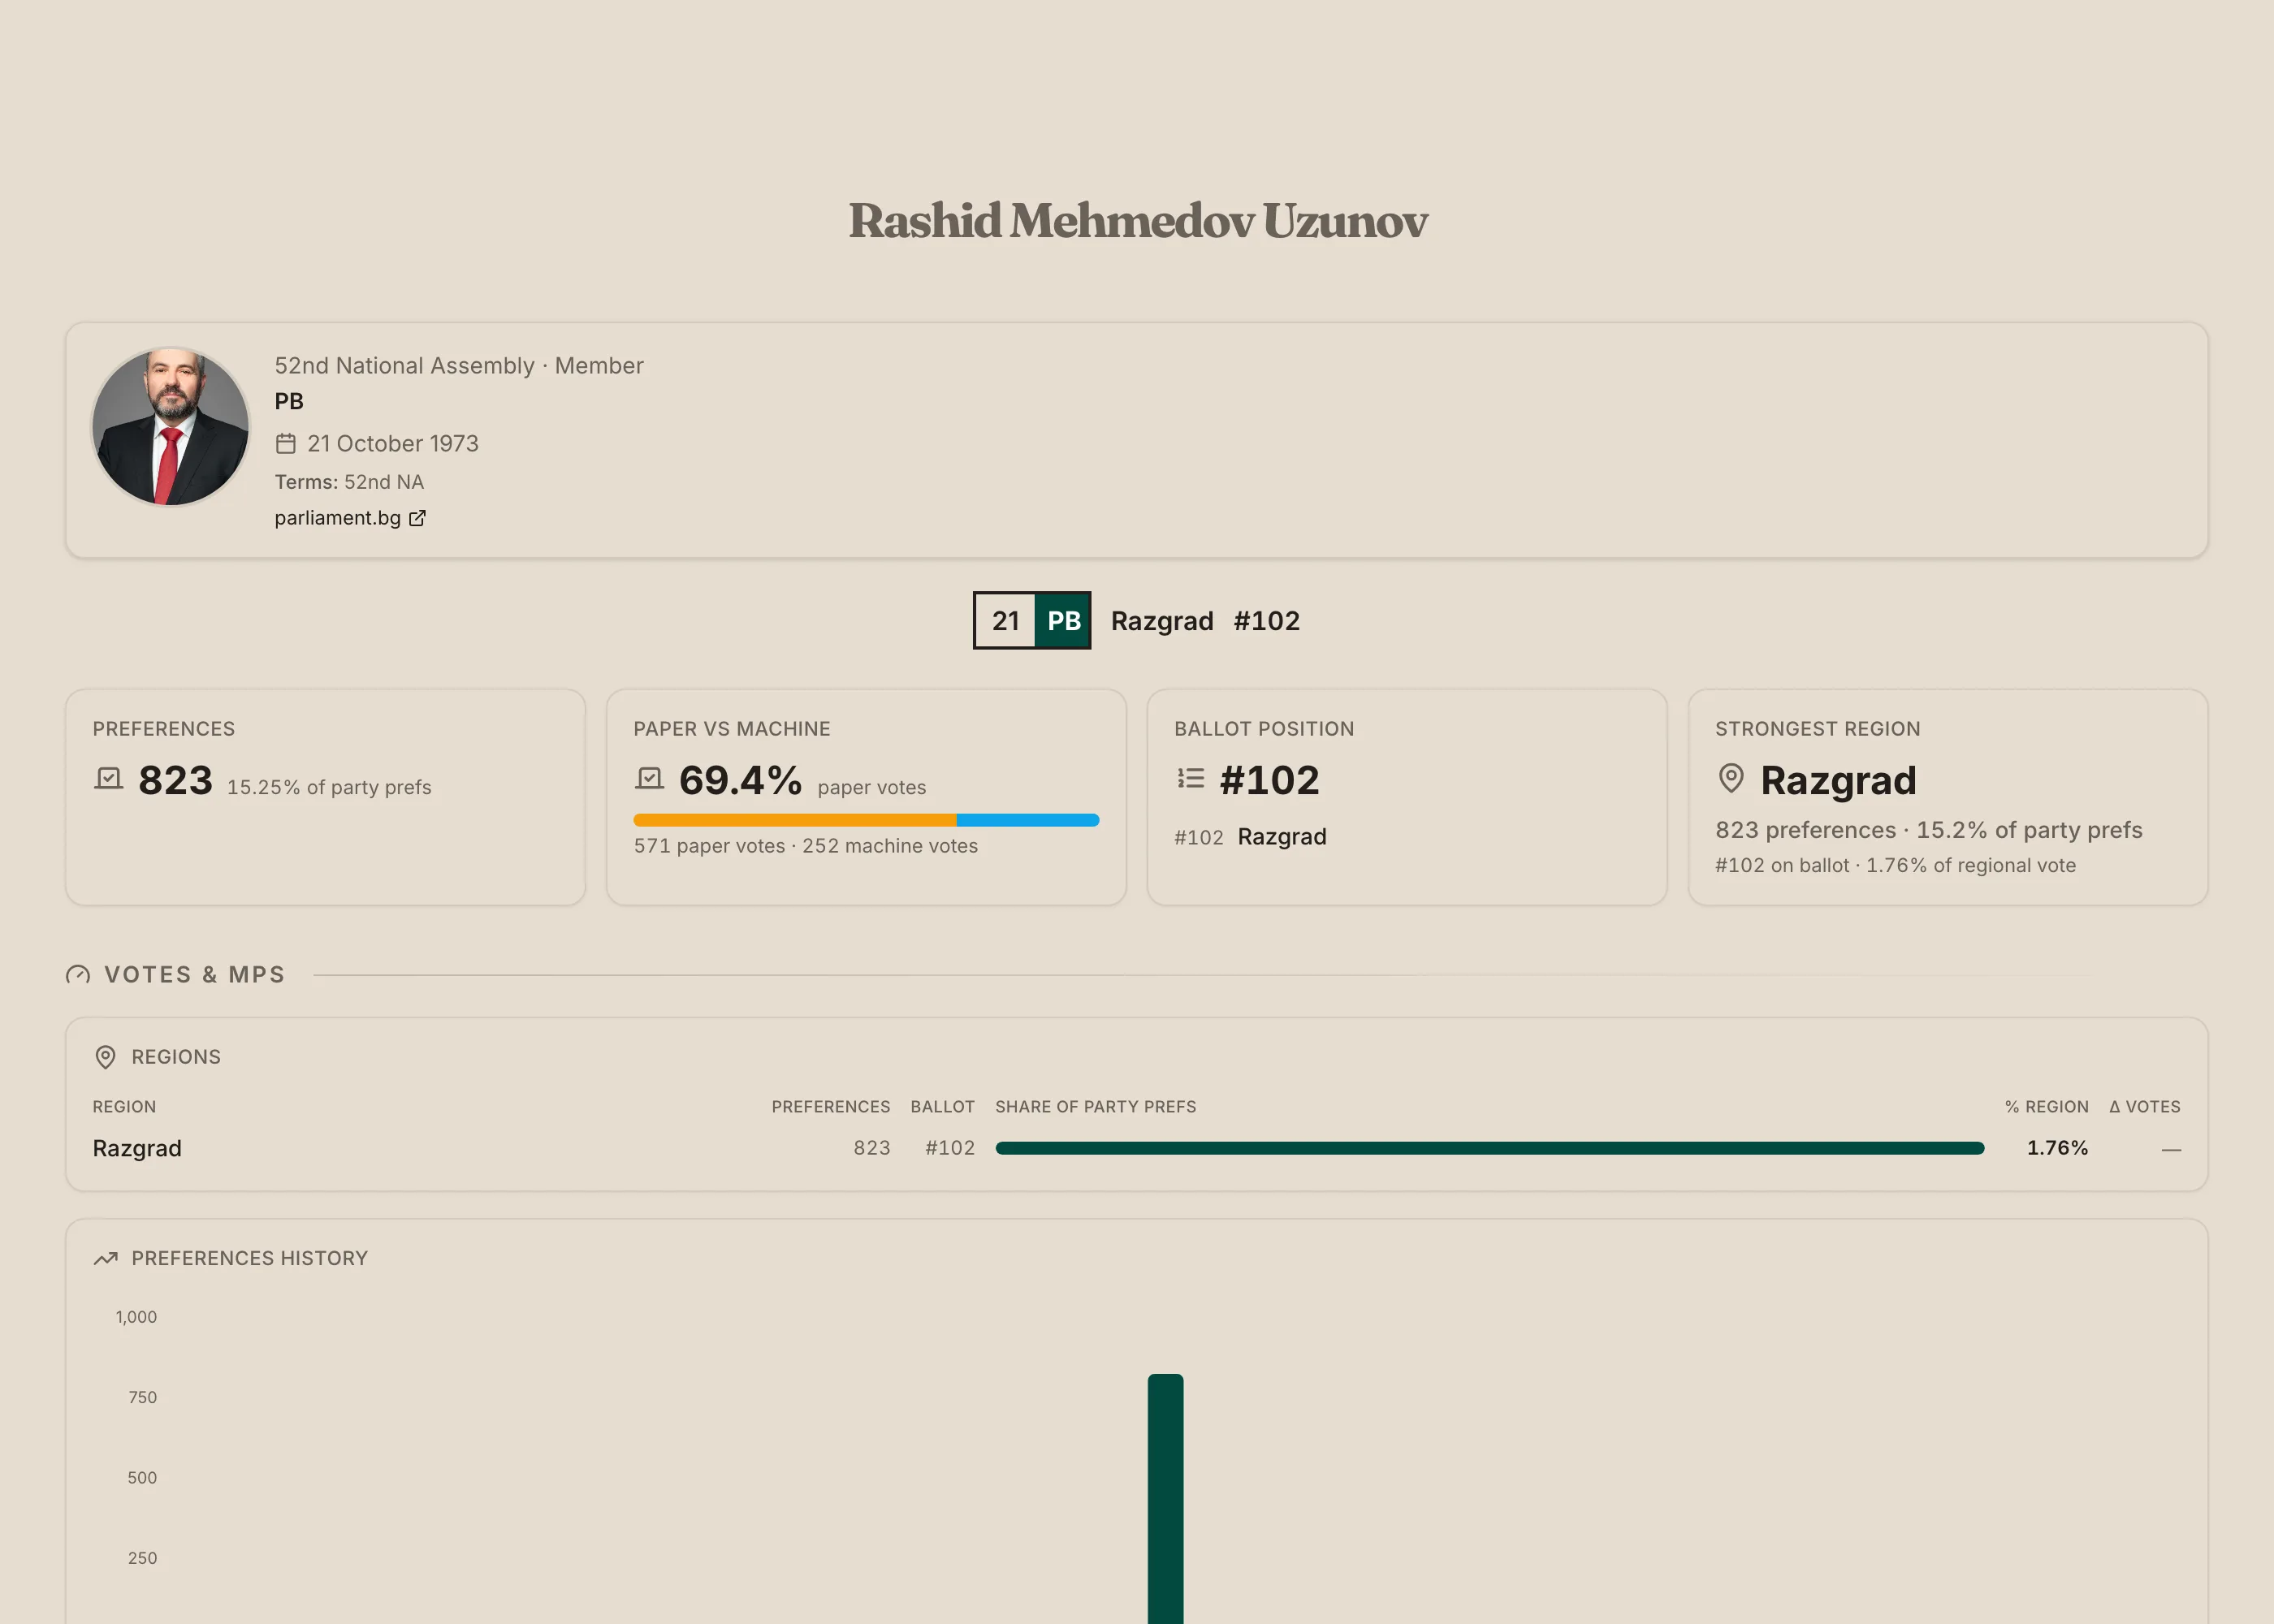Click the Region column header
The height and width of the screenshot is (1624, 2274).
[x=124, y=1107]
